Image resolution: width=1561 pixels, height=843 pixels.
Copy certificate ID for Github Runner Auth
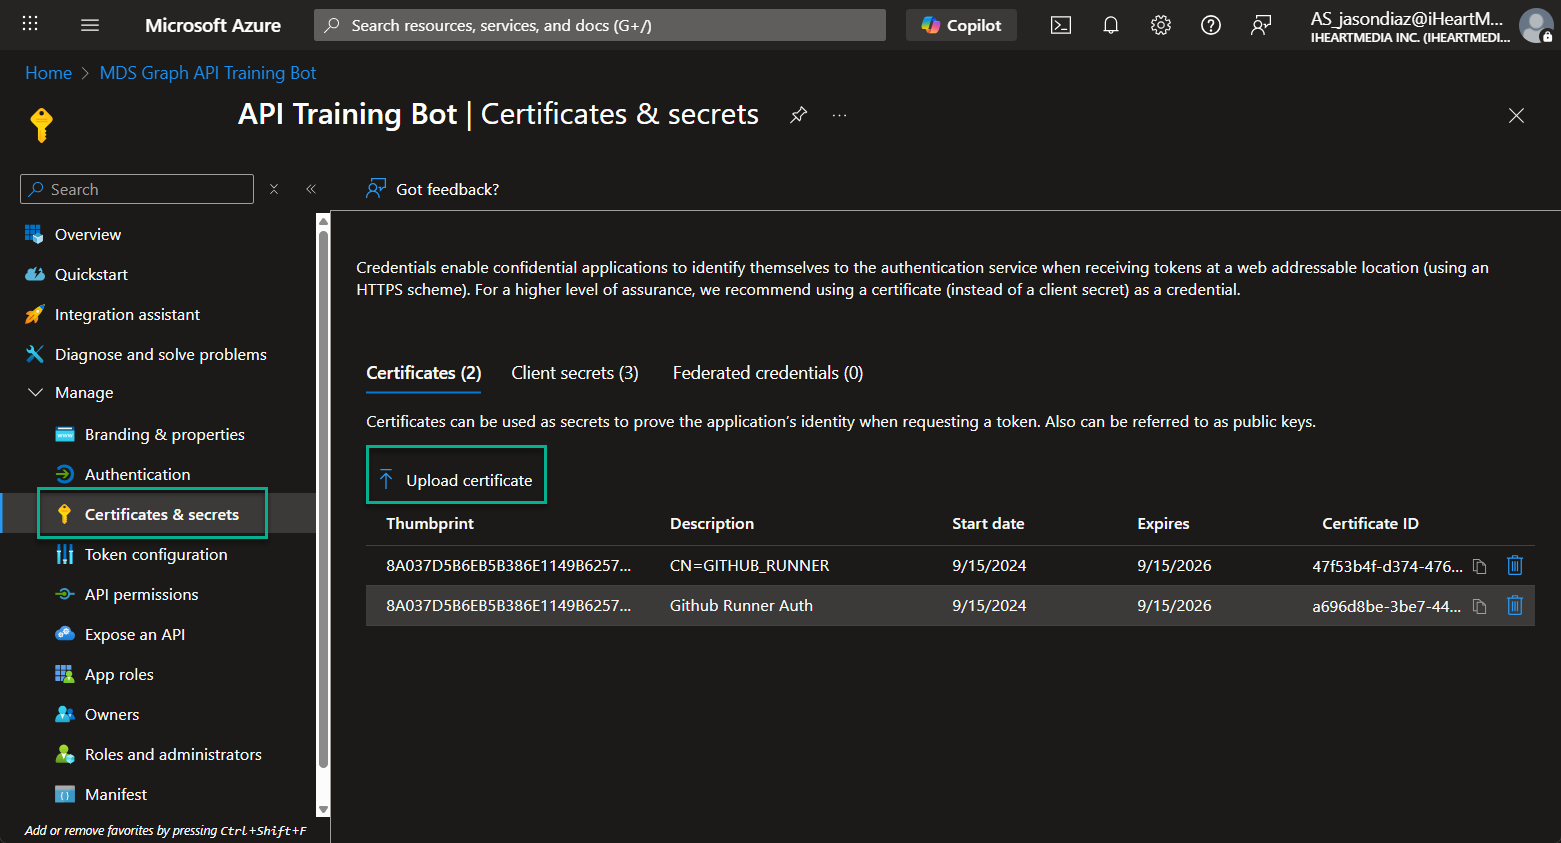click(1479, 606)
